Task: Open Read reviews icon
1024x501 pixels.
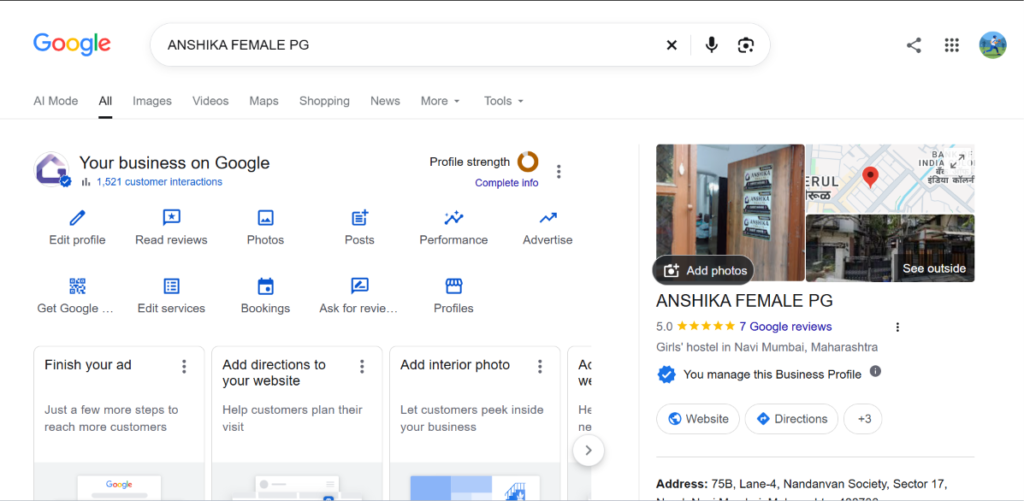Action: click(171, 218)
